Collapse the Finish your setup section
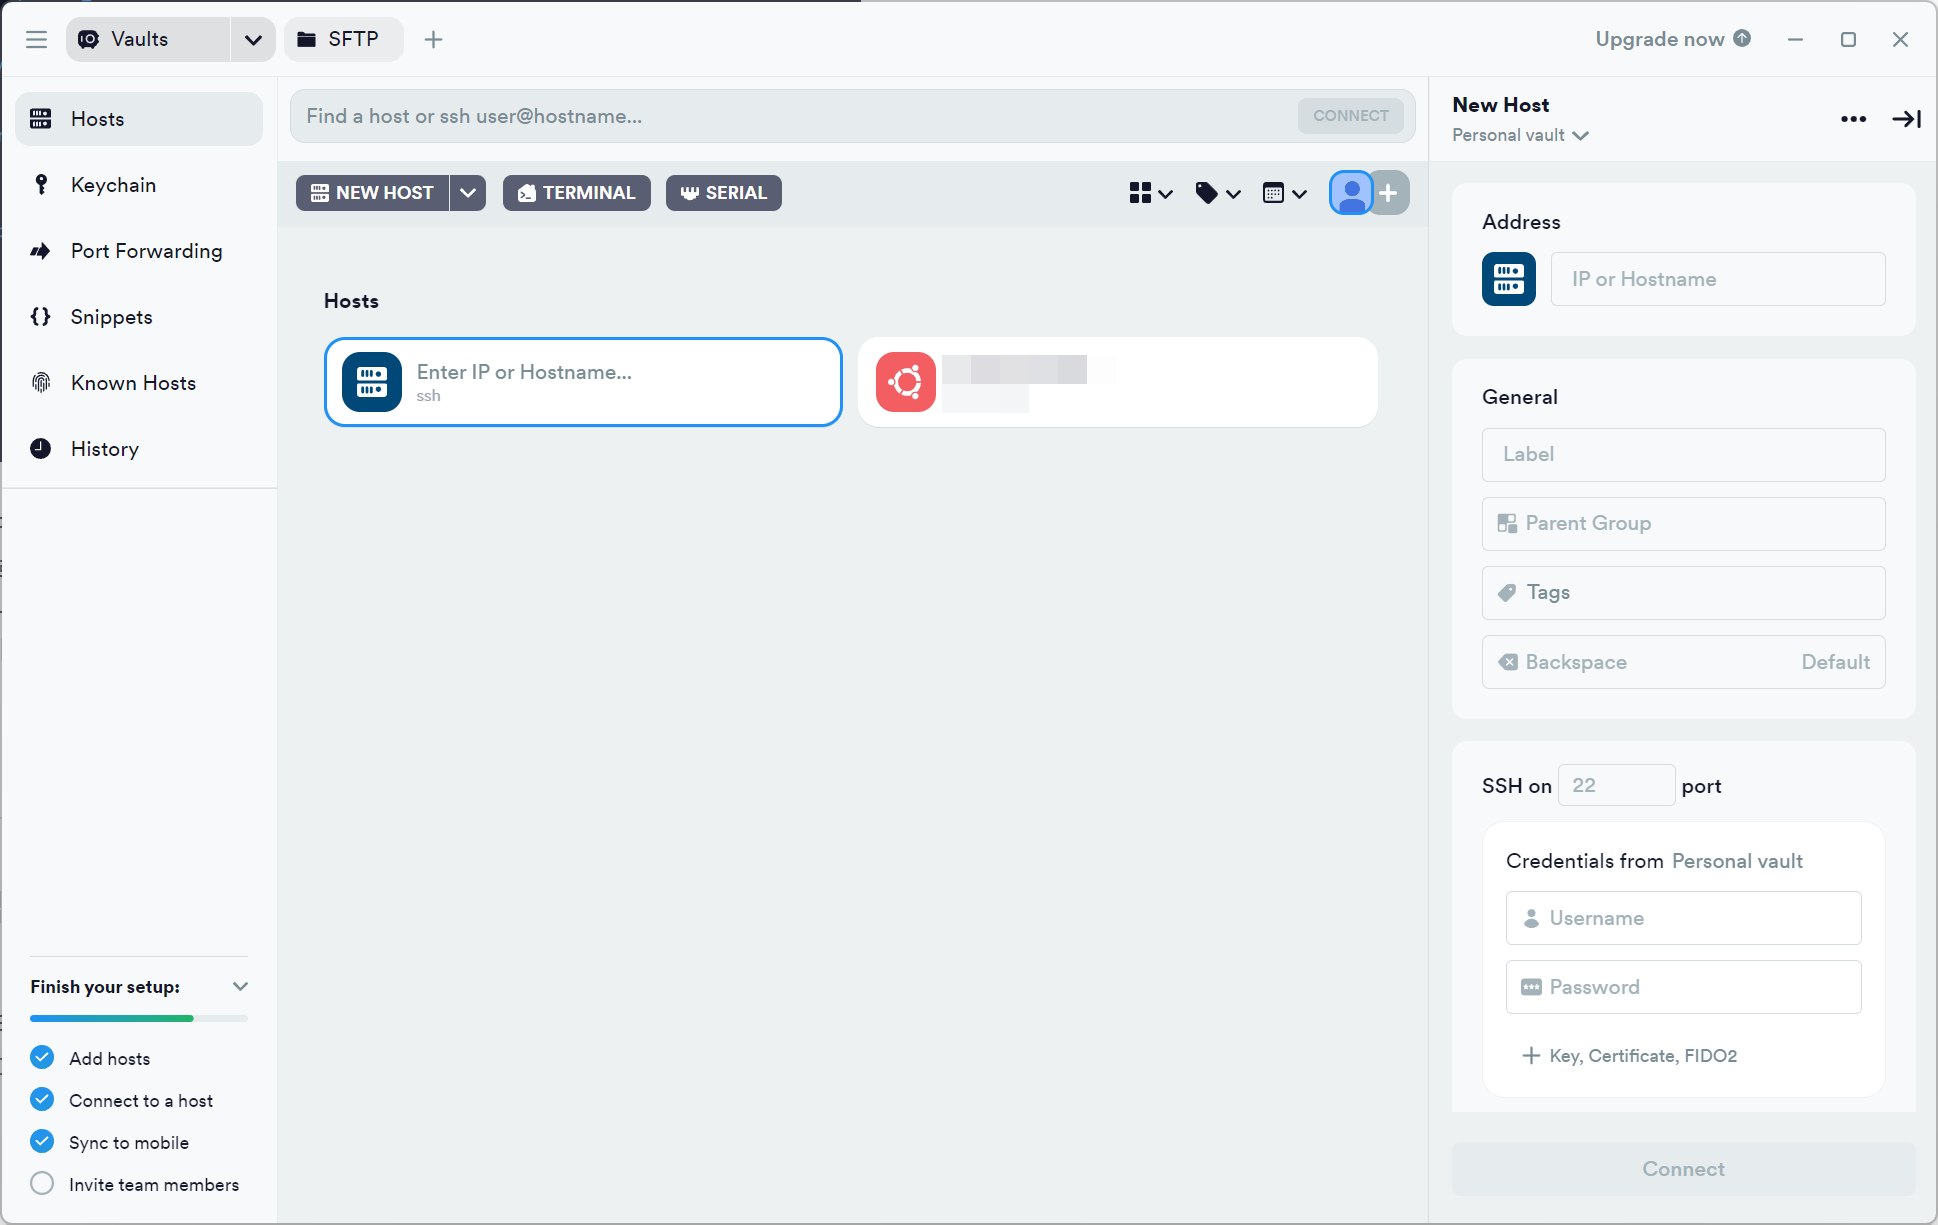 240,987
